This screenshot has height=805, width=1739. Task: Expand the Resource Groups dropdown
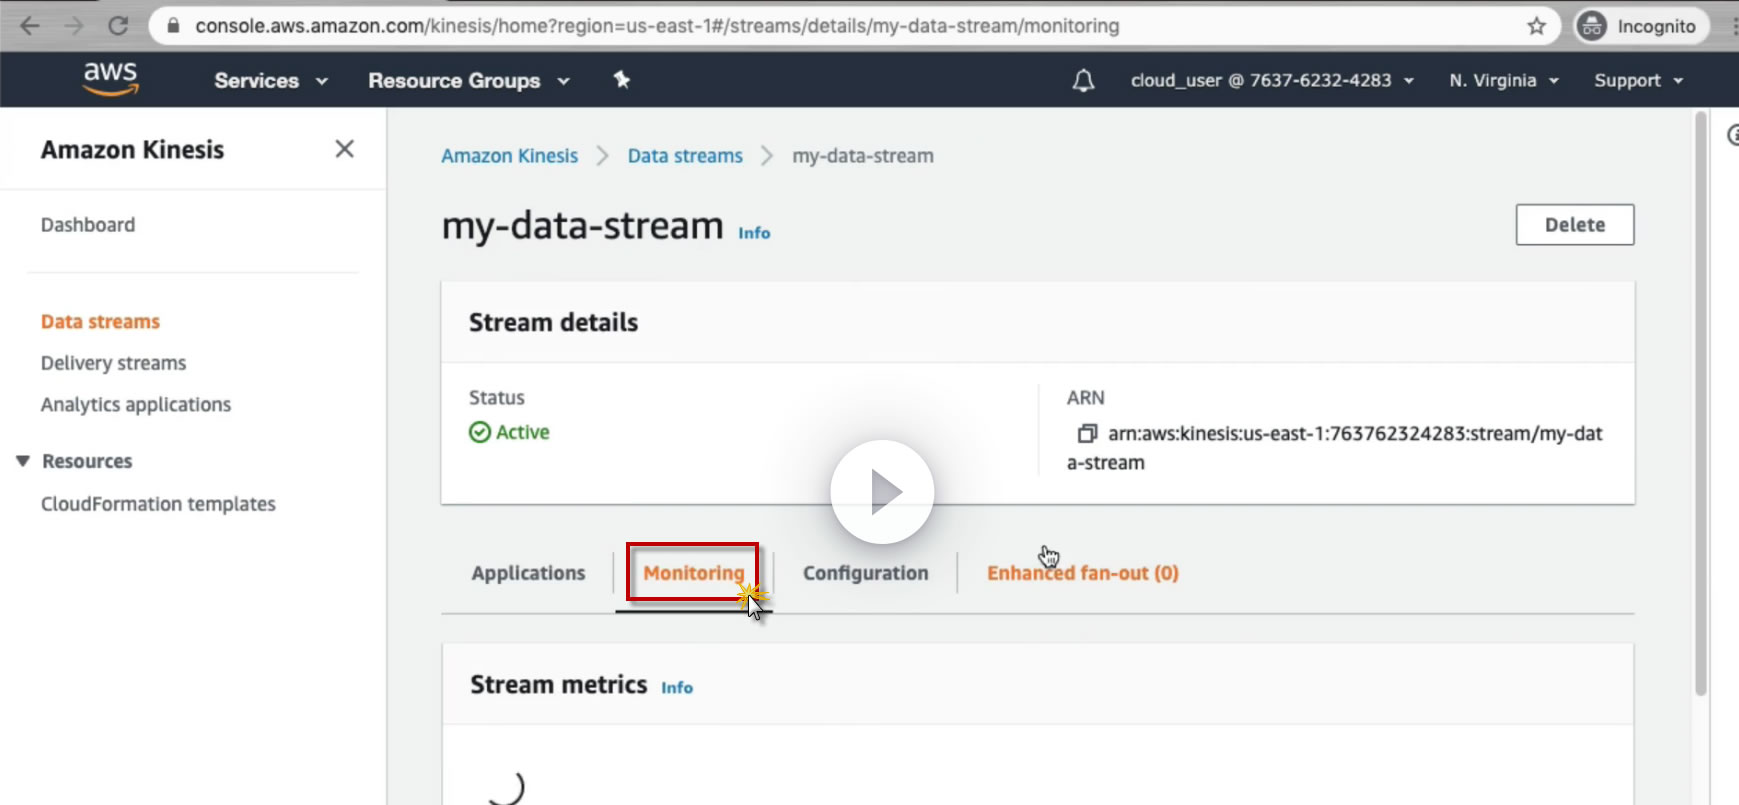pyautogui.click(x=468, y=81)
